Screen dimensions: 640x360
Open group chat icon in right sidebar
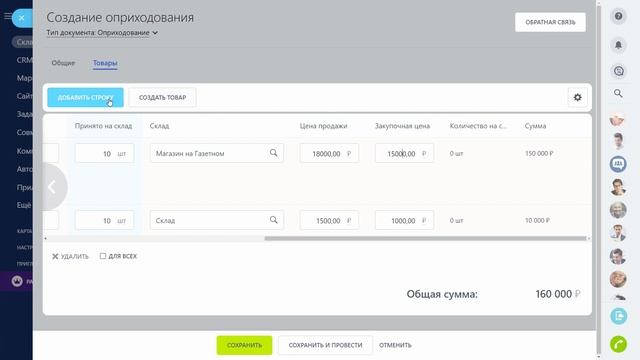(618, 164)
